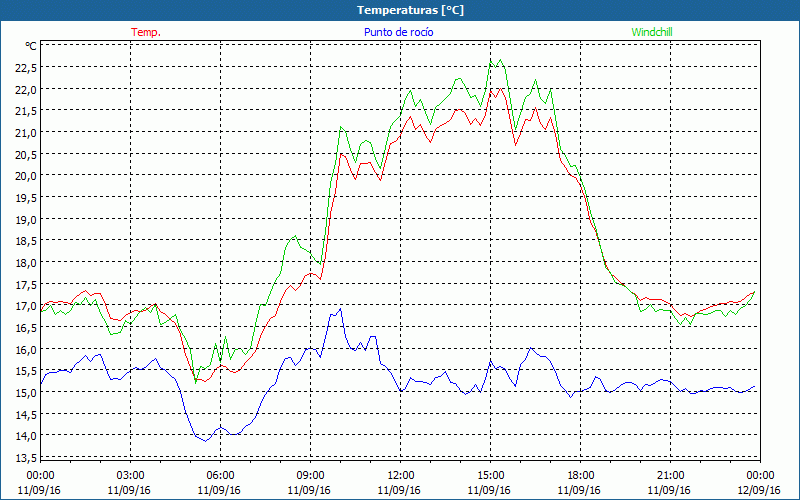Viewport: 800px width, 500px height.
Task: Click the 21:00 time axis label
Action: tap(670, 476)
